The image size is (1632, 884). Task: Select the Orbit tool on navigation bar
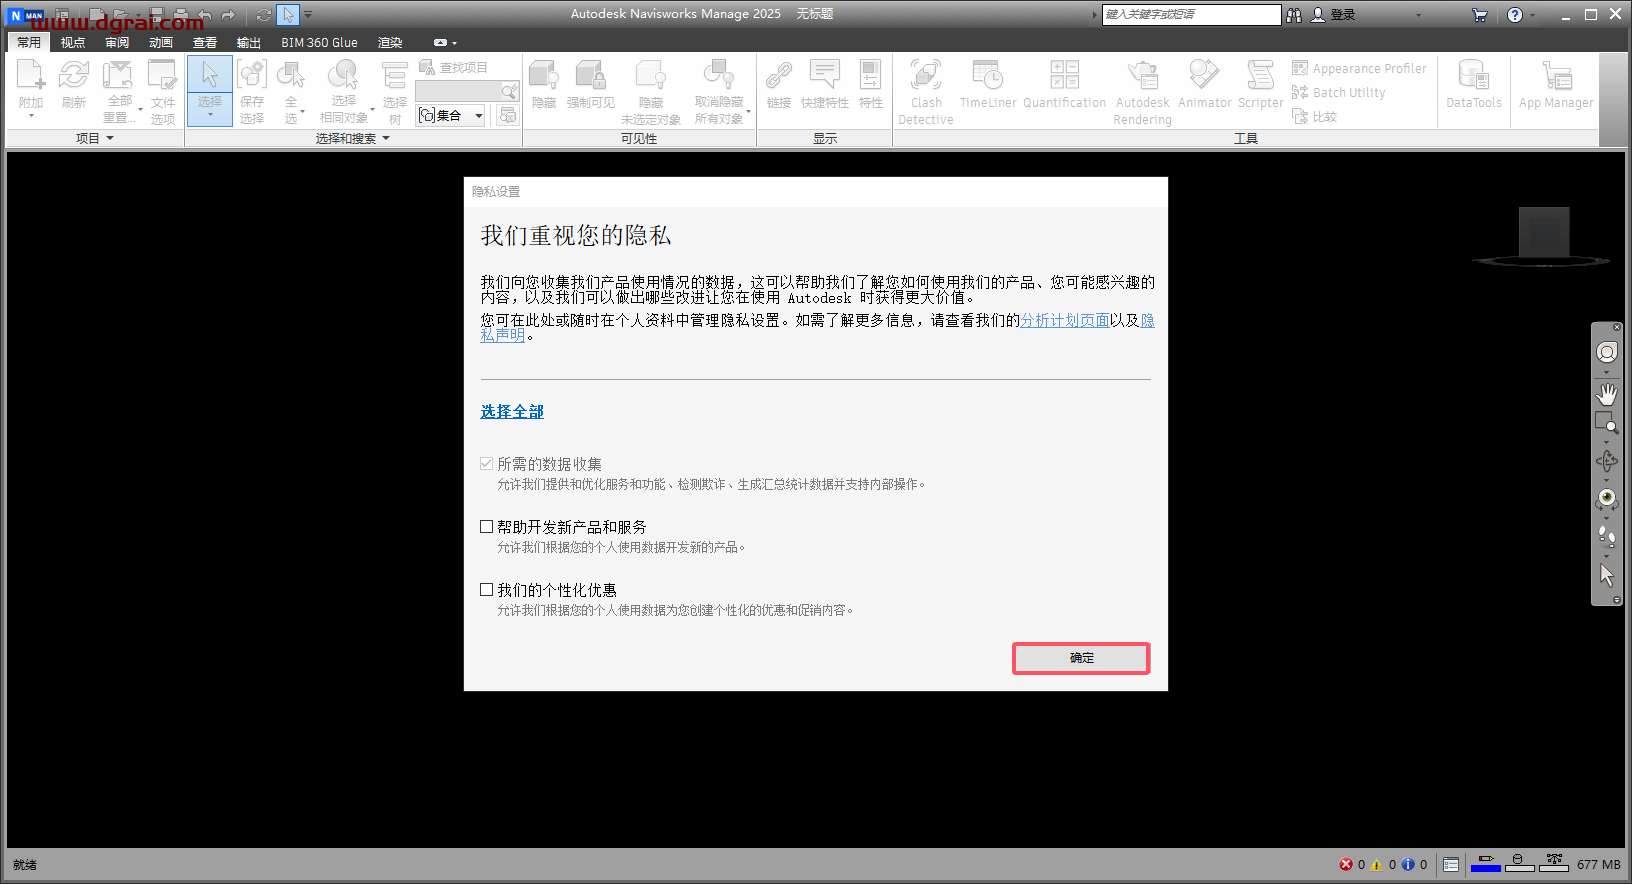(1607, 461)
